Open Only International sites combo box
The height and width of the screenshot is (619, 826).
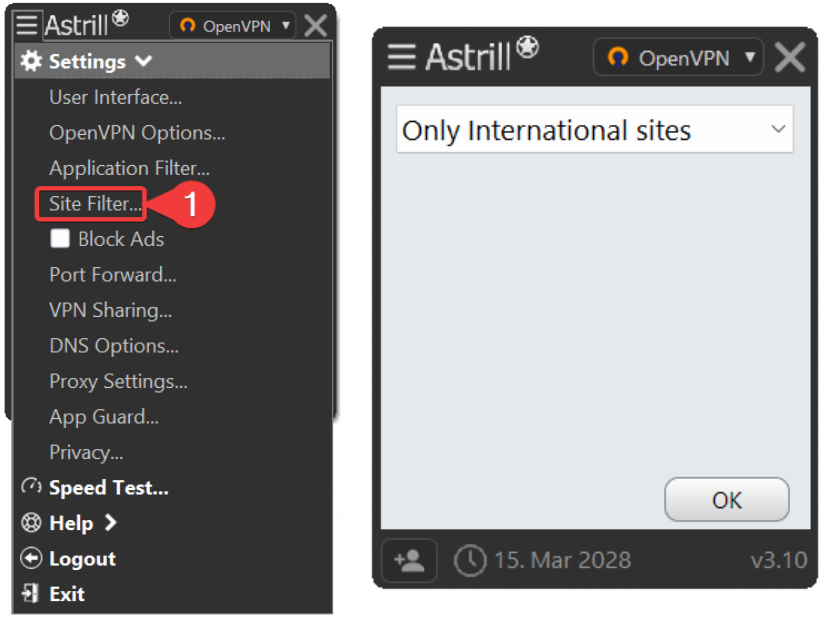[x=595, y=130]
